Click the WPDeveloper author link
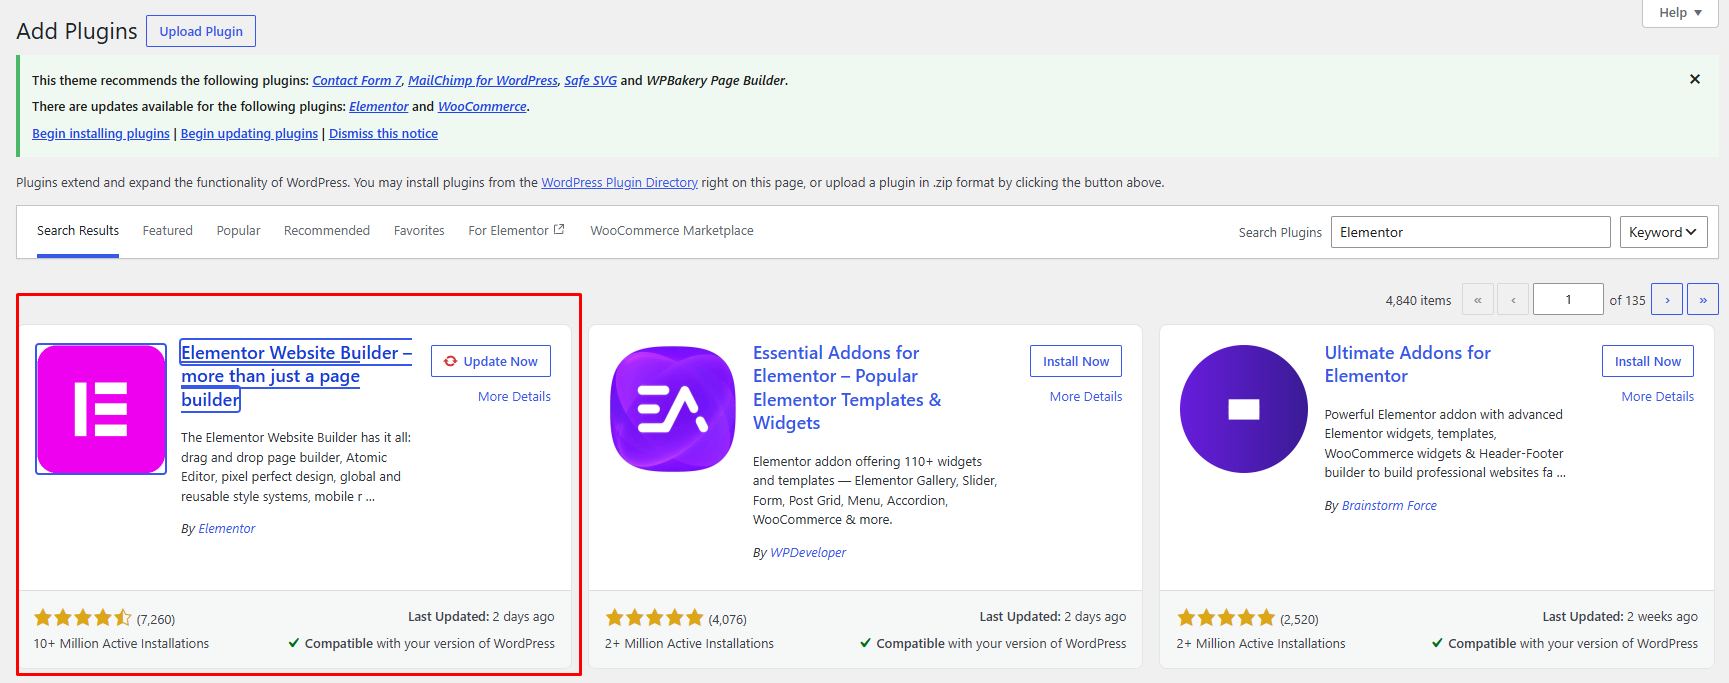The image size is (1729, 683). (808, 552)
